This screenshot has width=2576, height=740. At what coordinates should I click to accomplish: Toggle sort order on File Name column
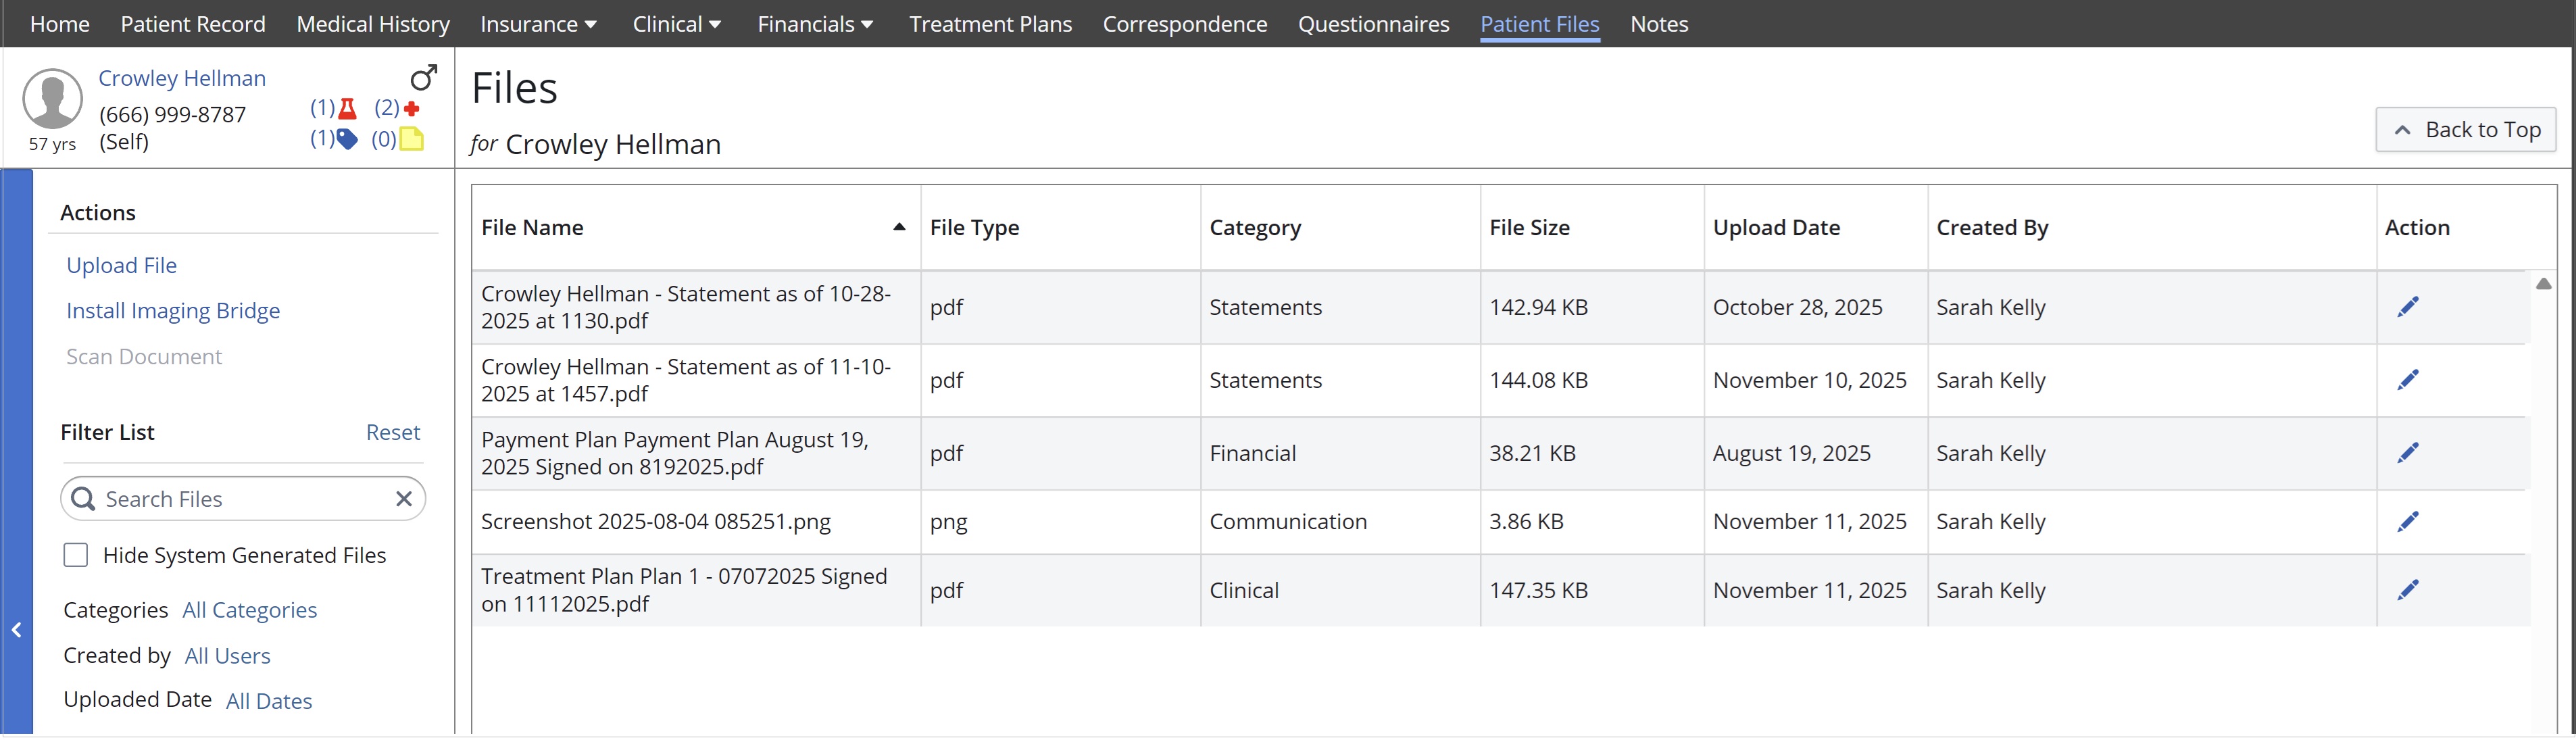[897, 227]
